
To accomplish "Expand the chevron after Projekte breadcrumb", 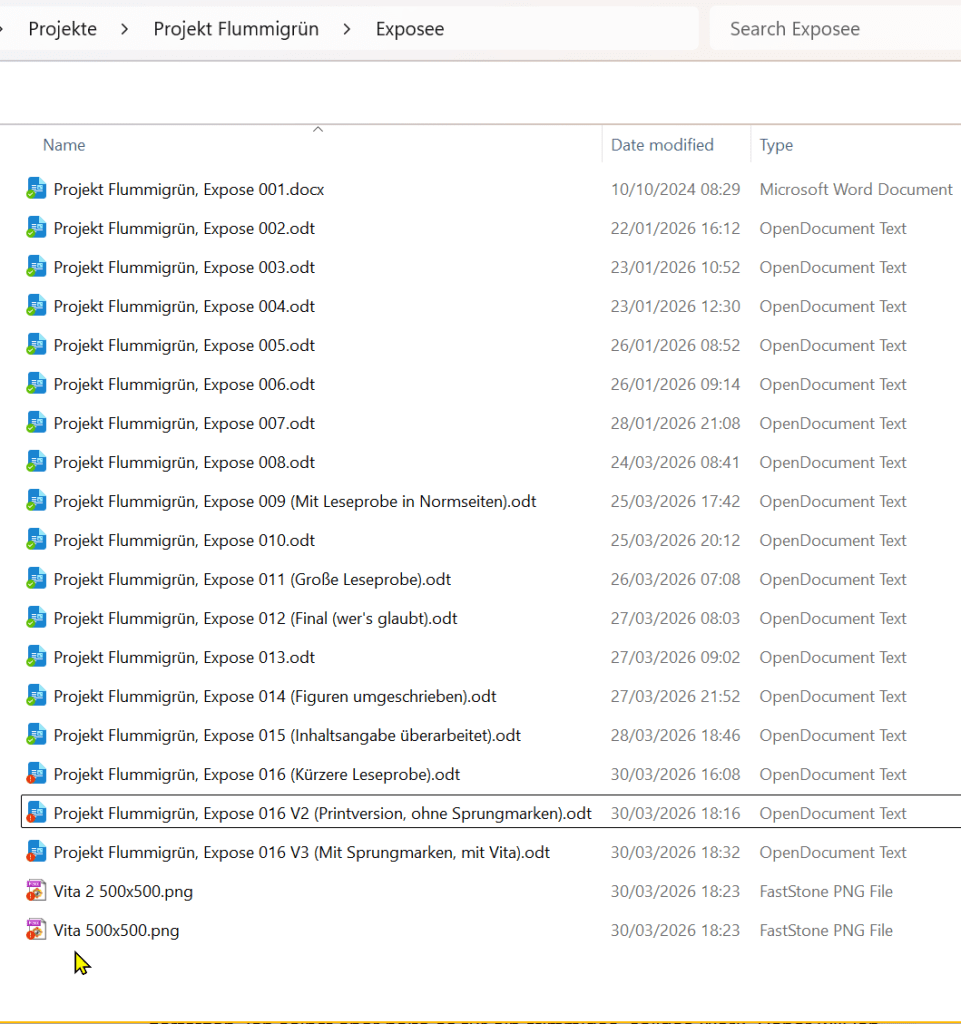I will (125, 29).
